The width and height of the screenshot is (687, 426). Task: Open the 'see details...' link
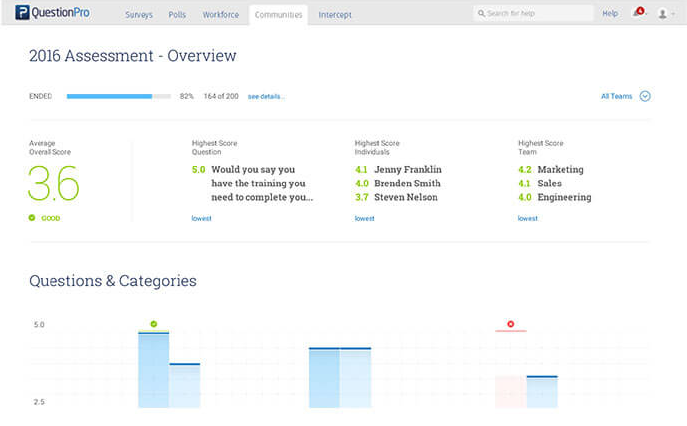[266, 97]
